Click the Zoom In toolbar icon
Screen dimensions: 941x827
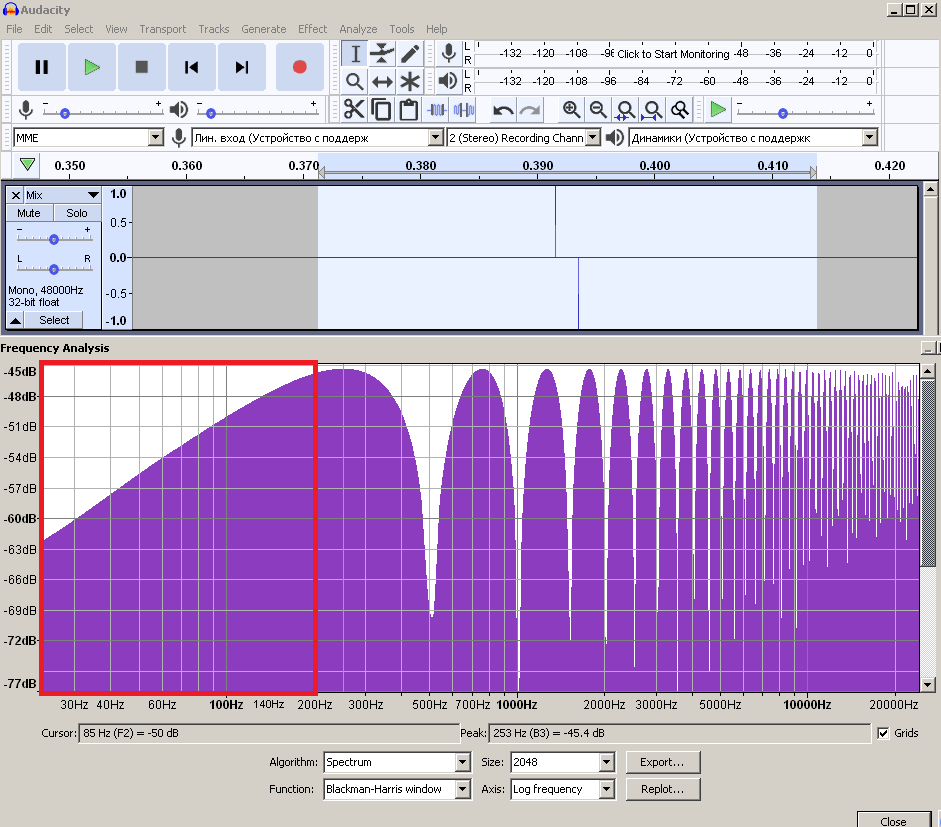(x=571, y=110)
